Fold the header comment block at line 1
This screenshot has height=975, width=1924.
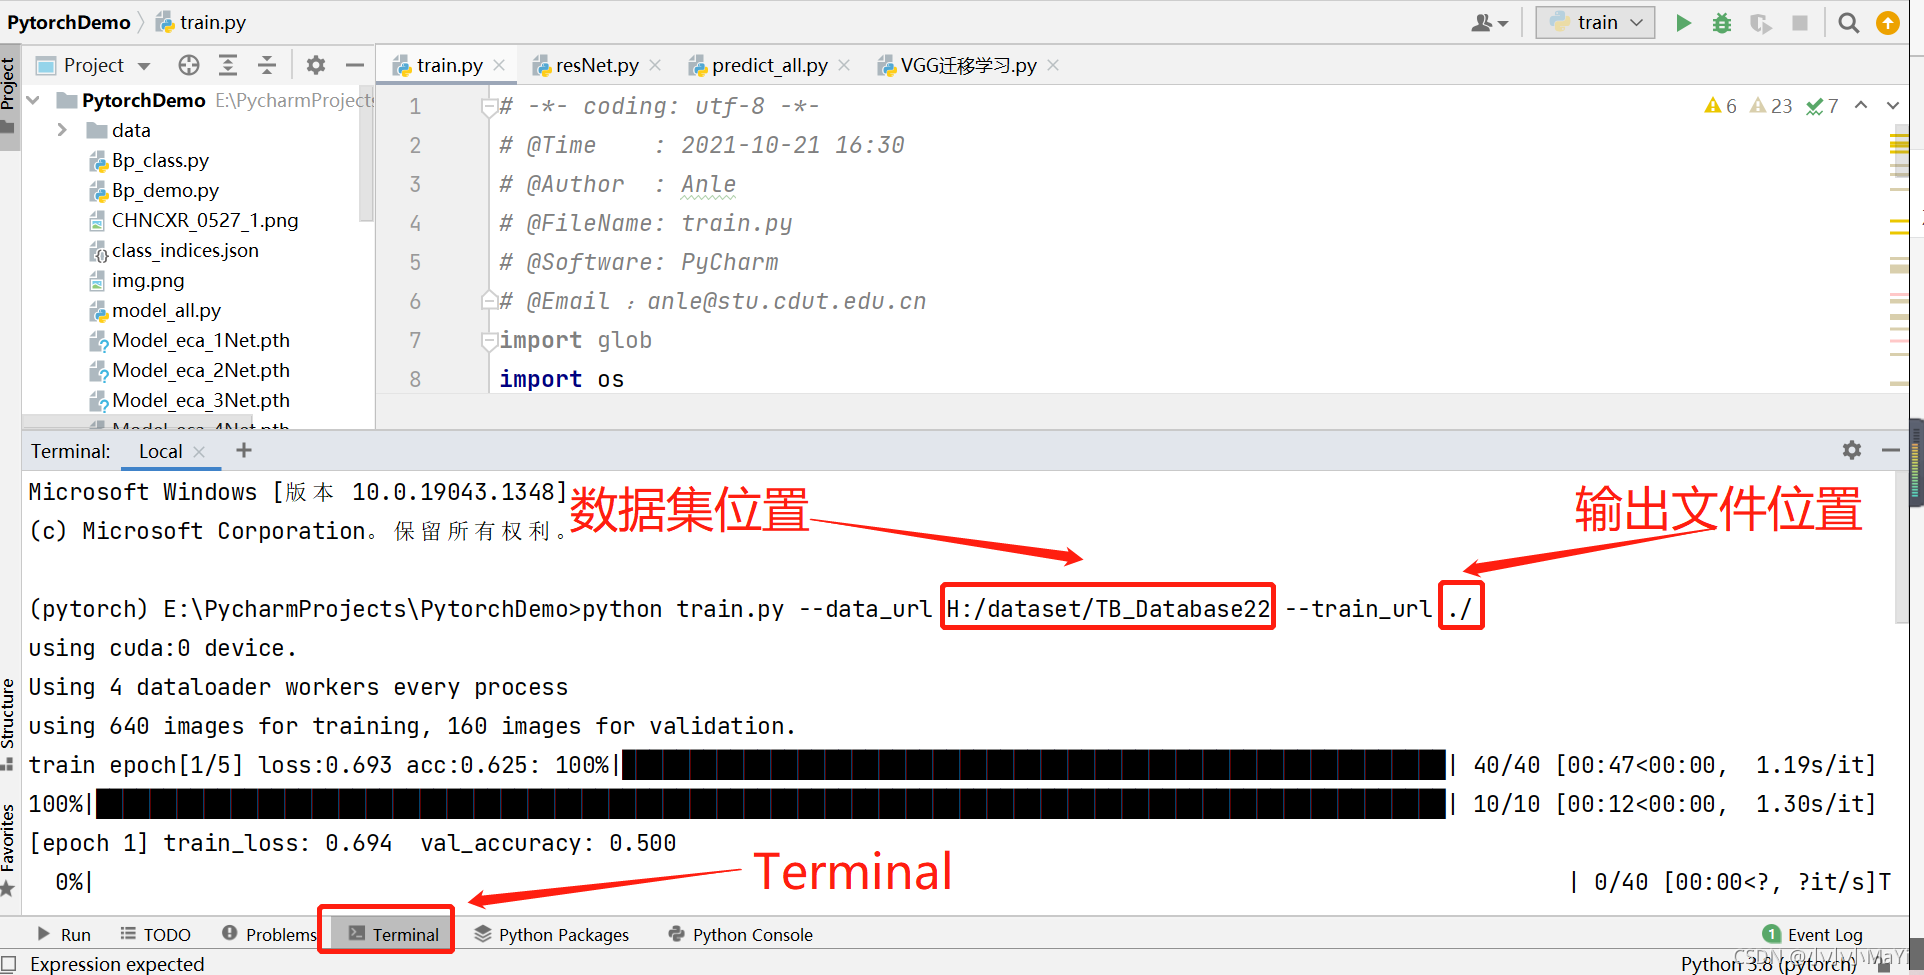click(x=489, y=106)
